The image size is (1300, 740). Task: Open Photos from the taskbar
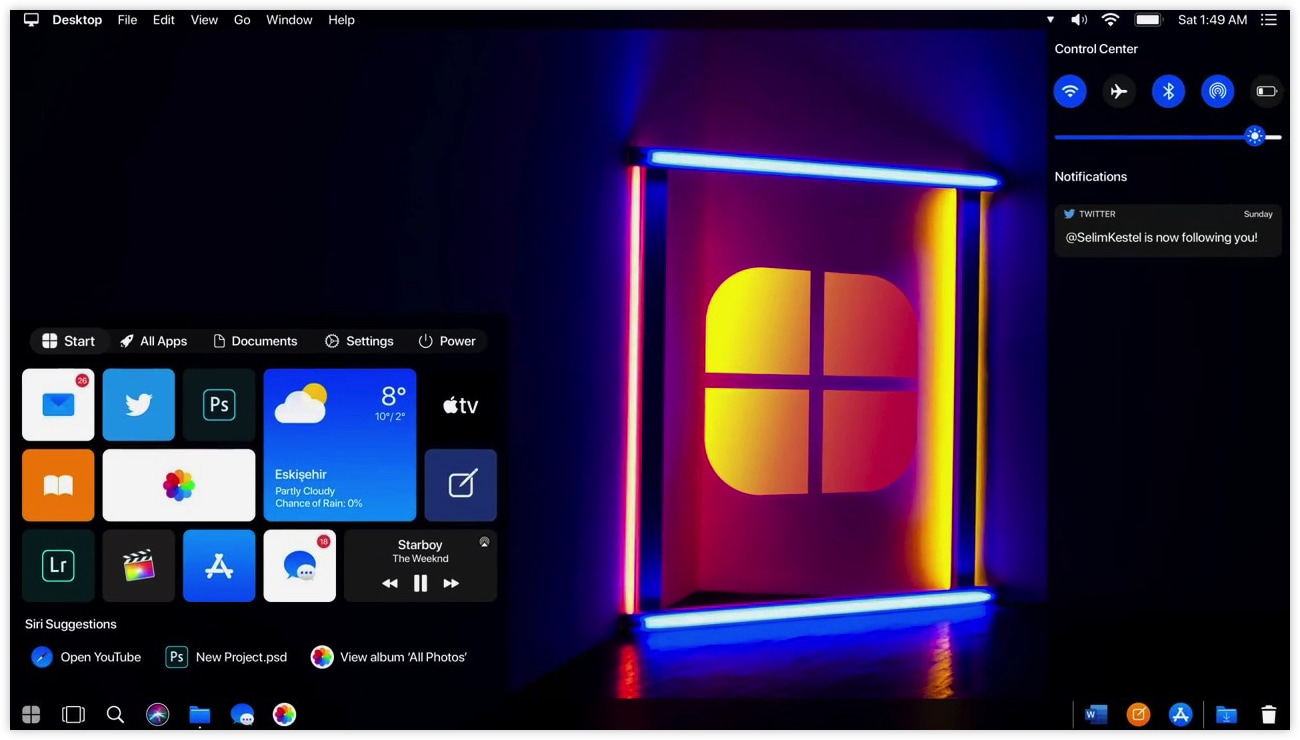click(284, 714)
